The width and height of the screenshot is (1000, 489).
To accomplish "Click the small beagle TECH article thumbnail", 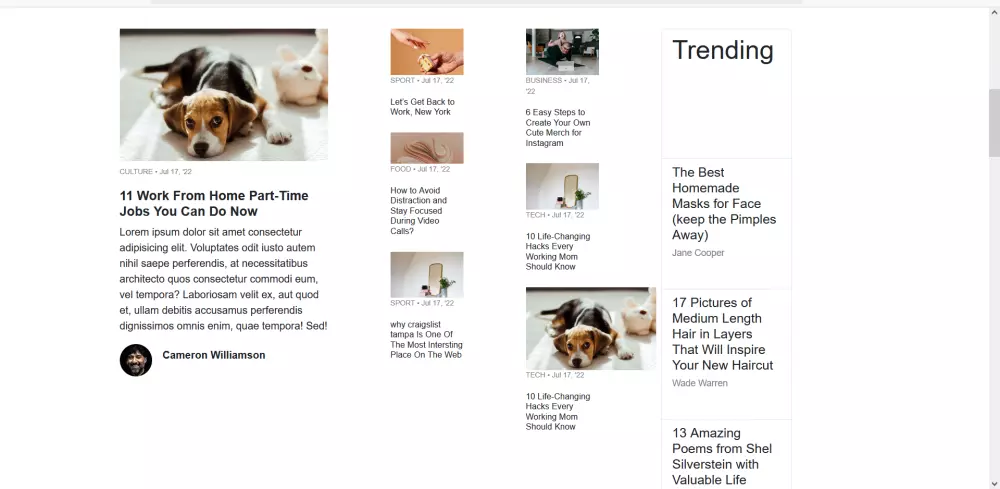I will point(591,328).
